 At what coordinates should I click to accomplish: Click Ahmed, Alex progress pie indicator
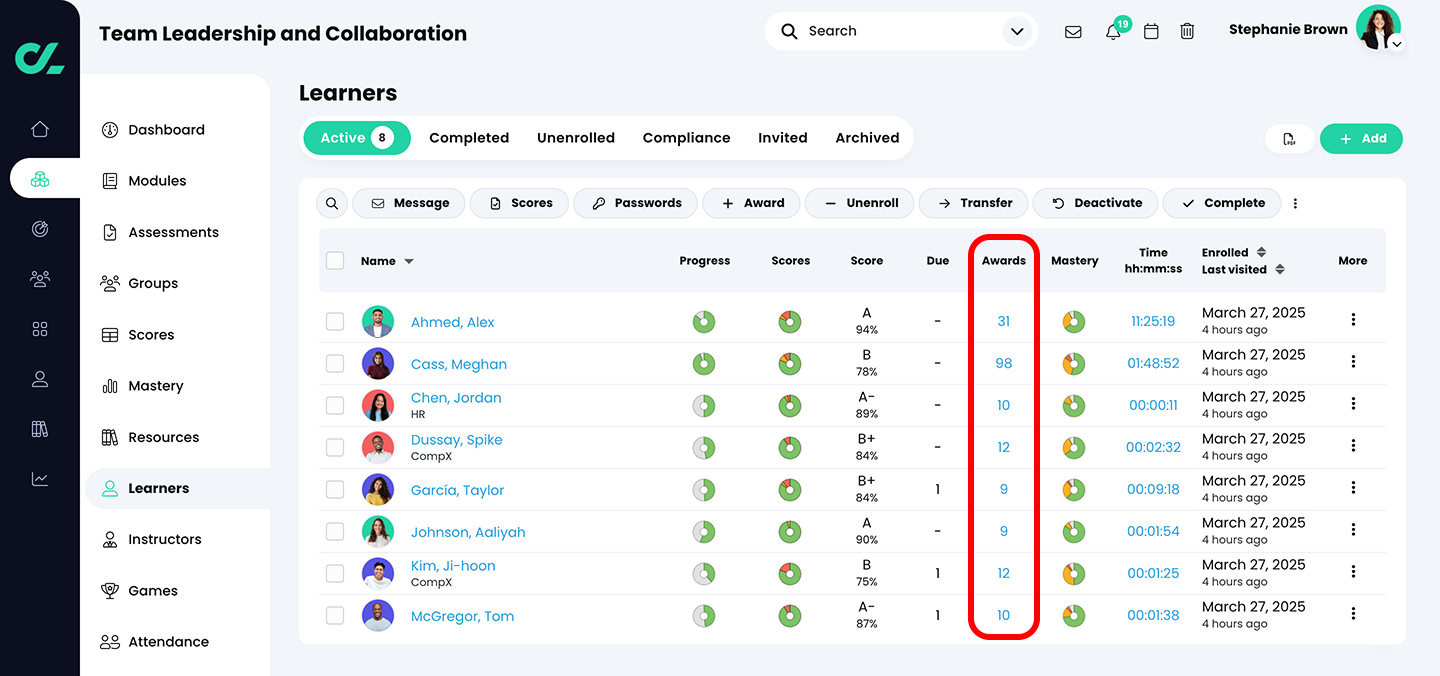pos(704,322)
